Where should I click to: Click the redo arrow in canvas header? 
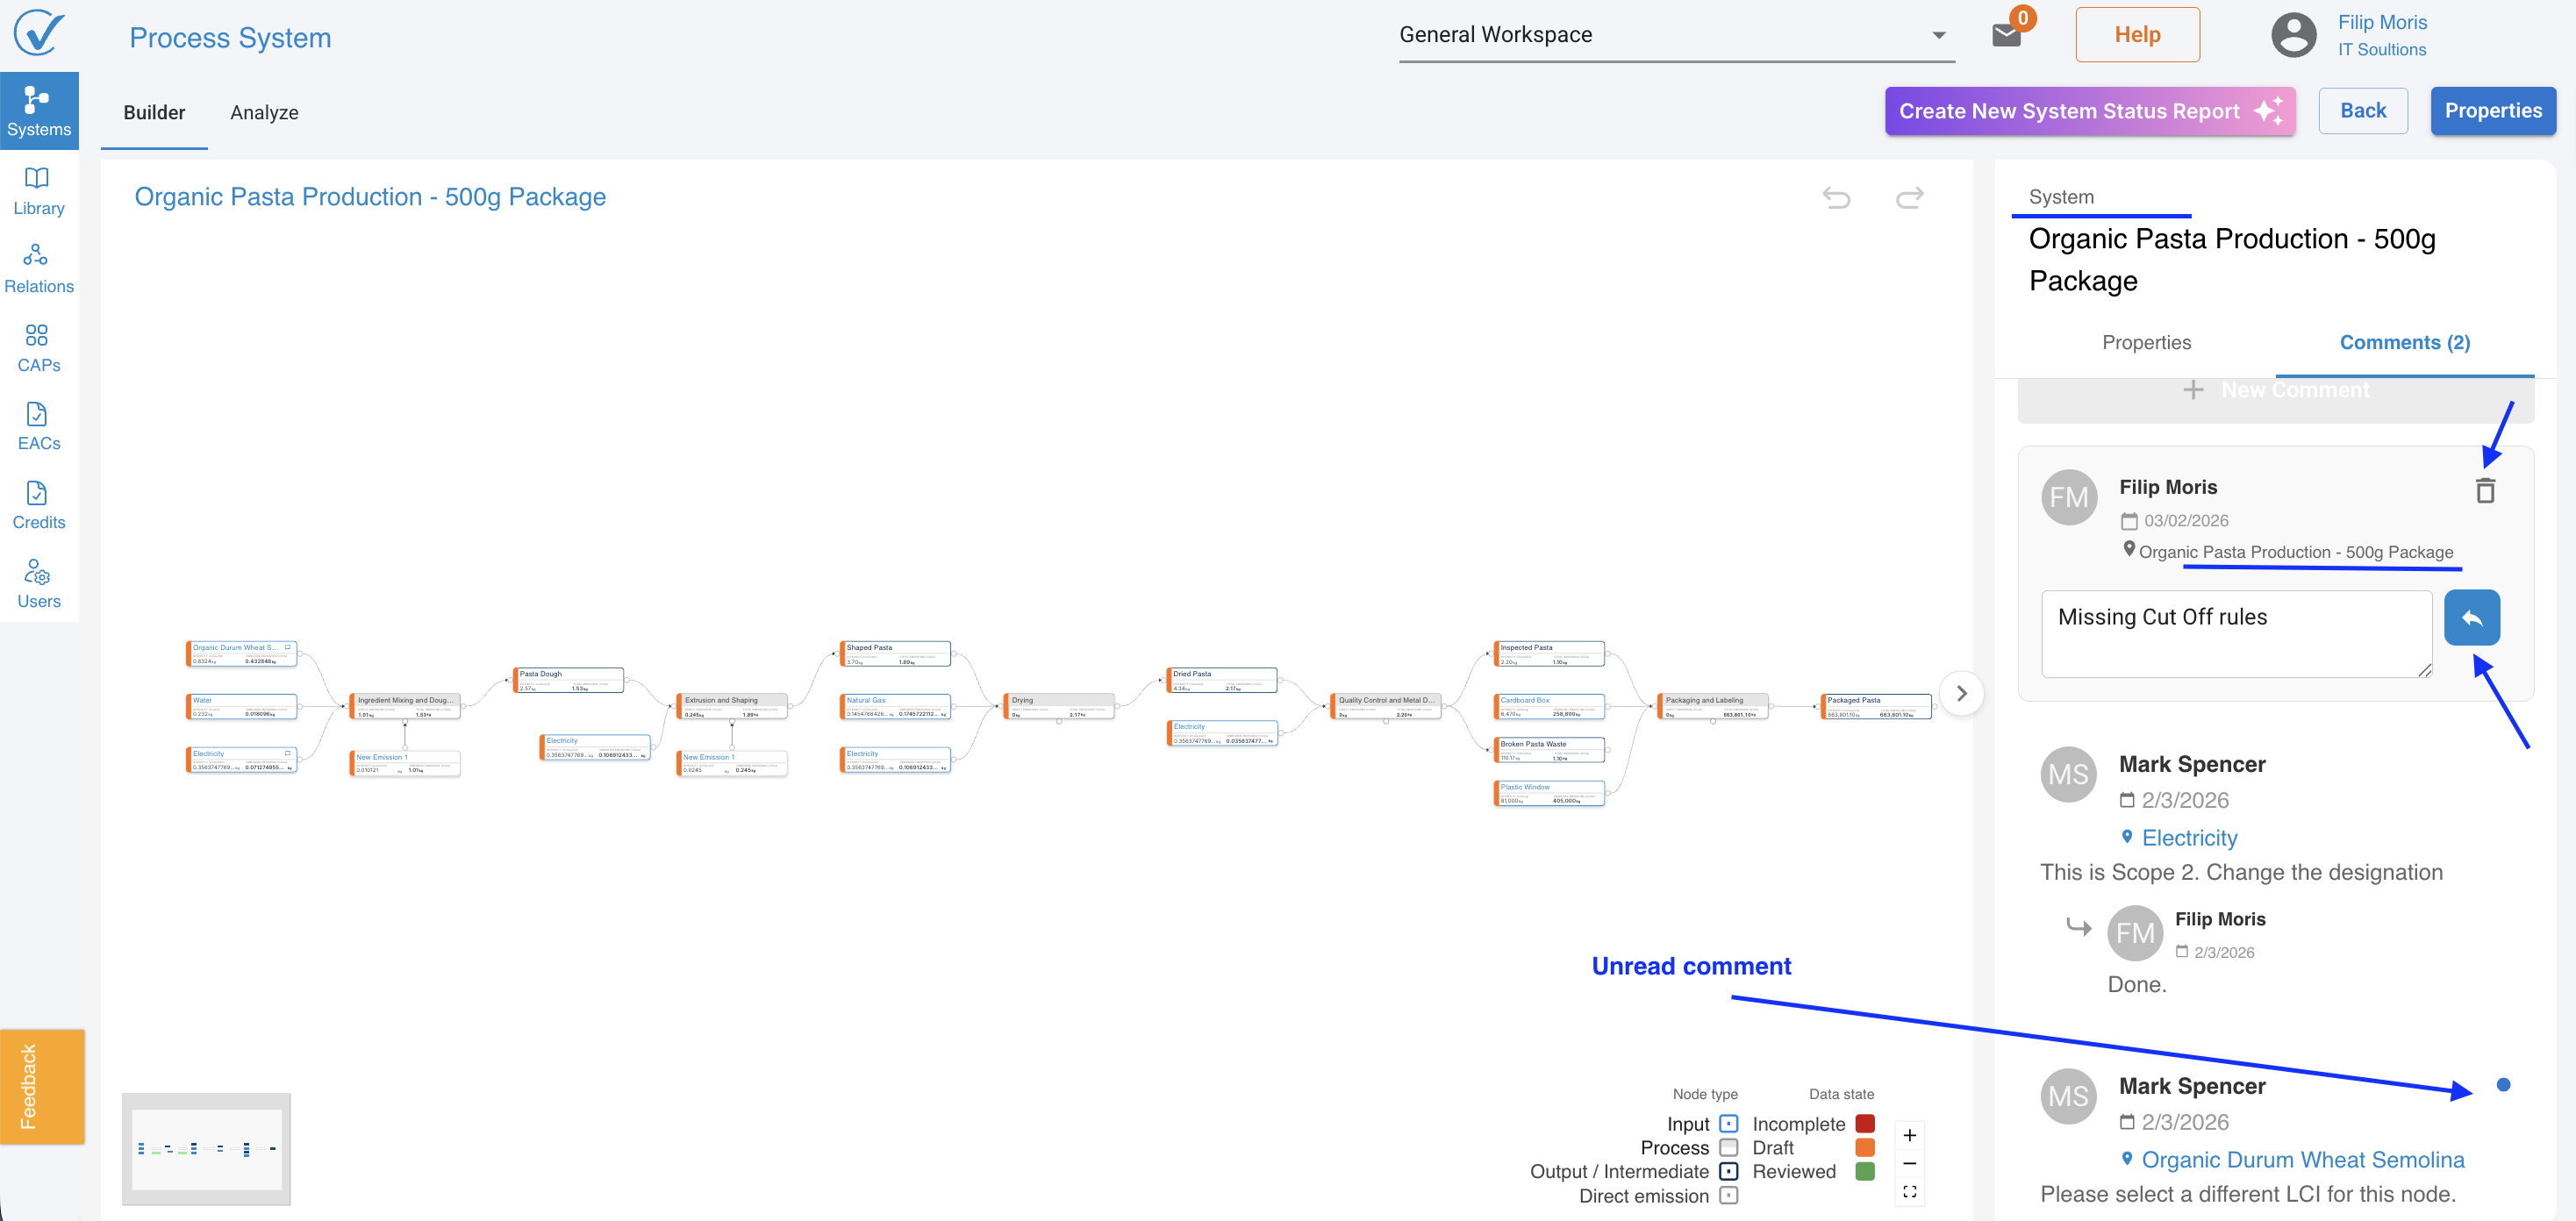[1909, 197]
